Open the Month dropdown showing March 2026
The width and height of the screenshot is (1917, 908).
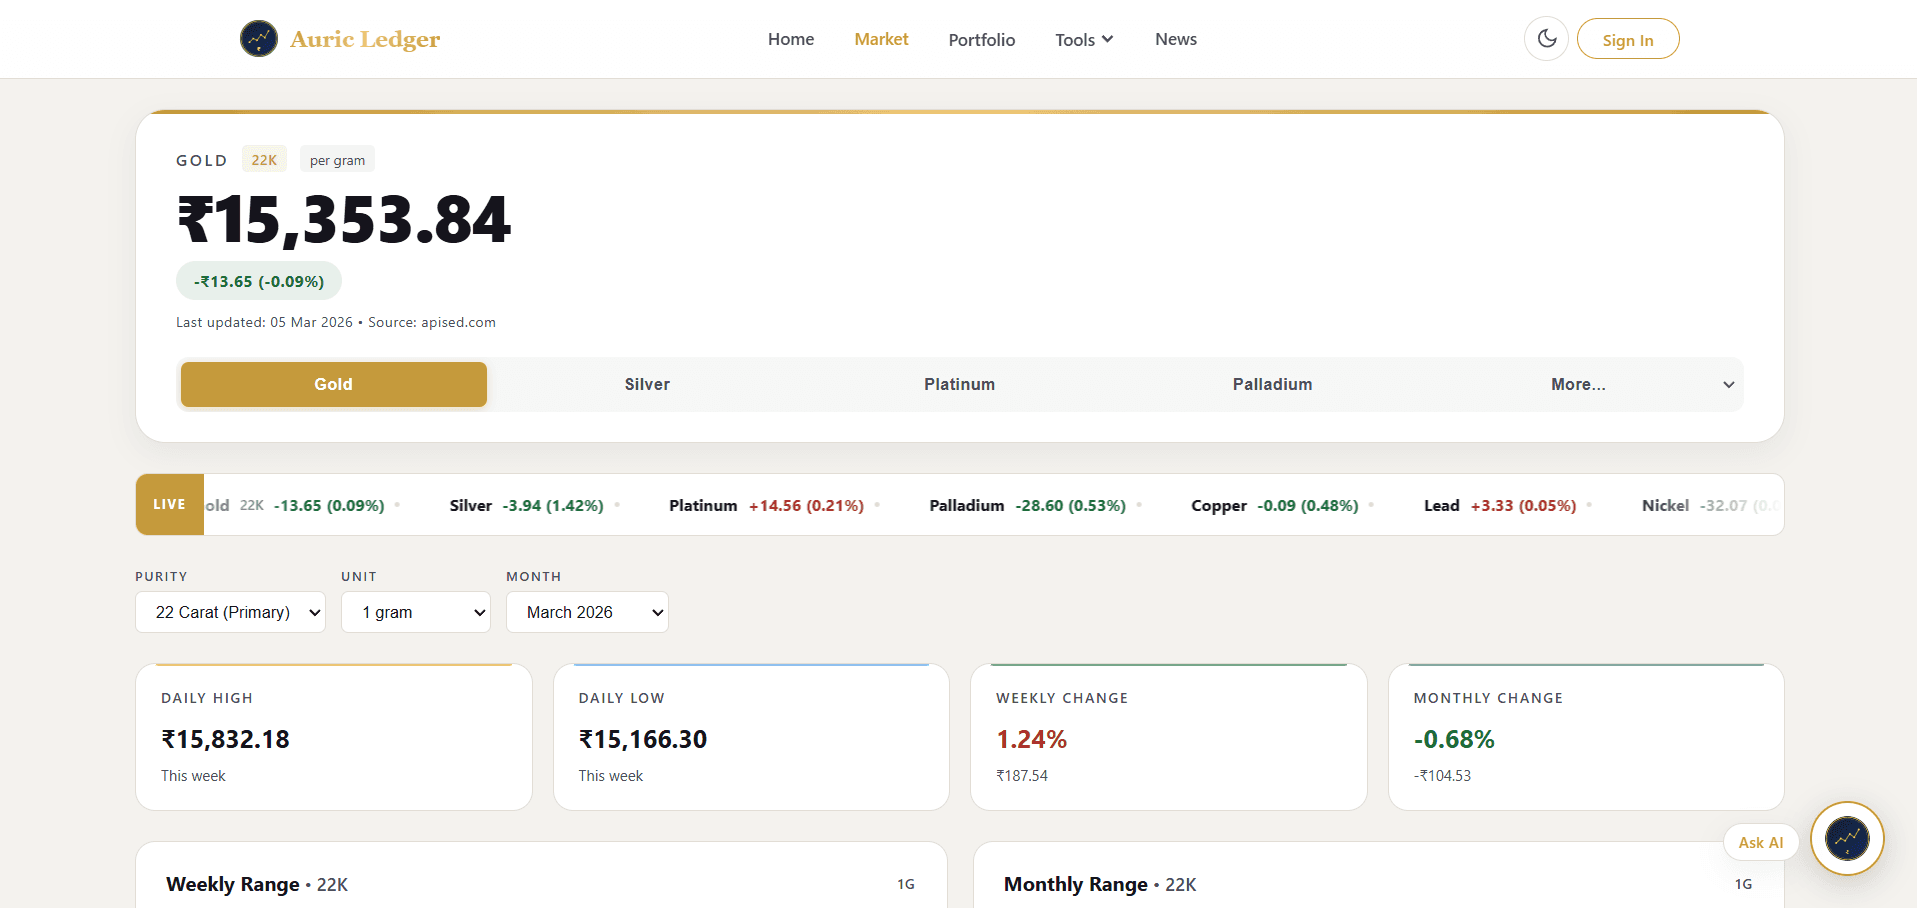[x=587, y=612]
